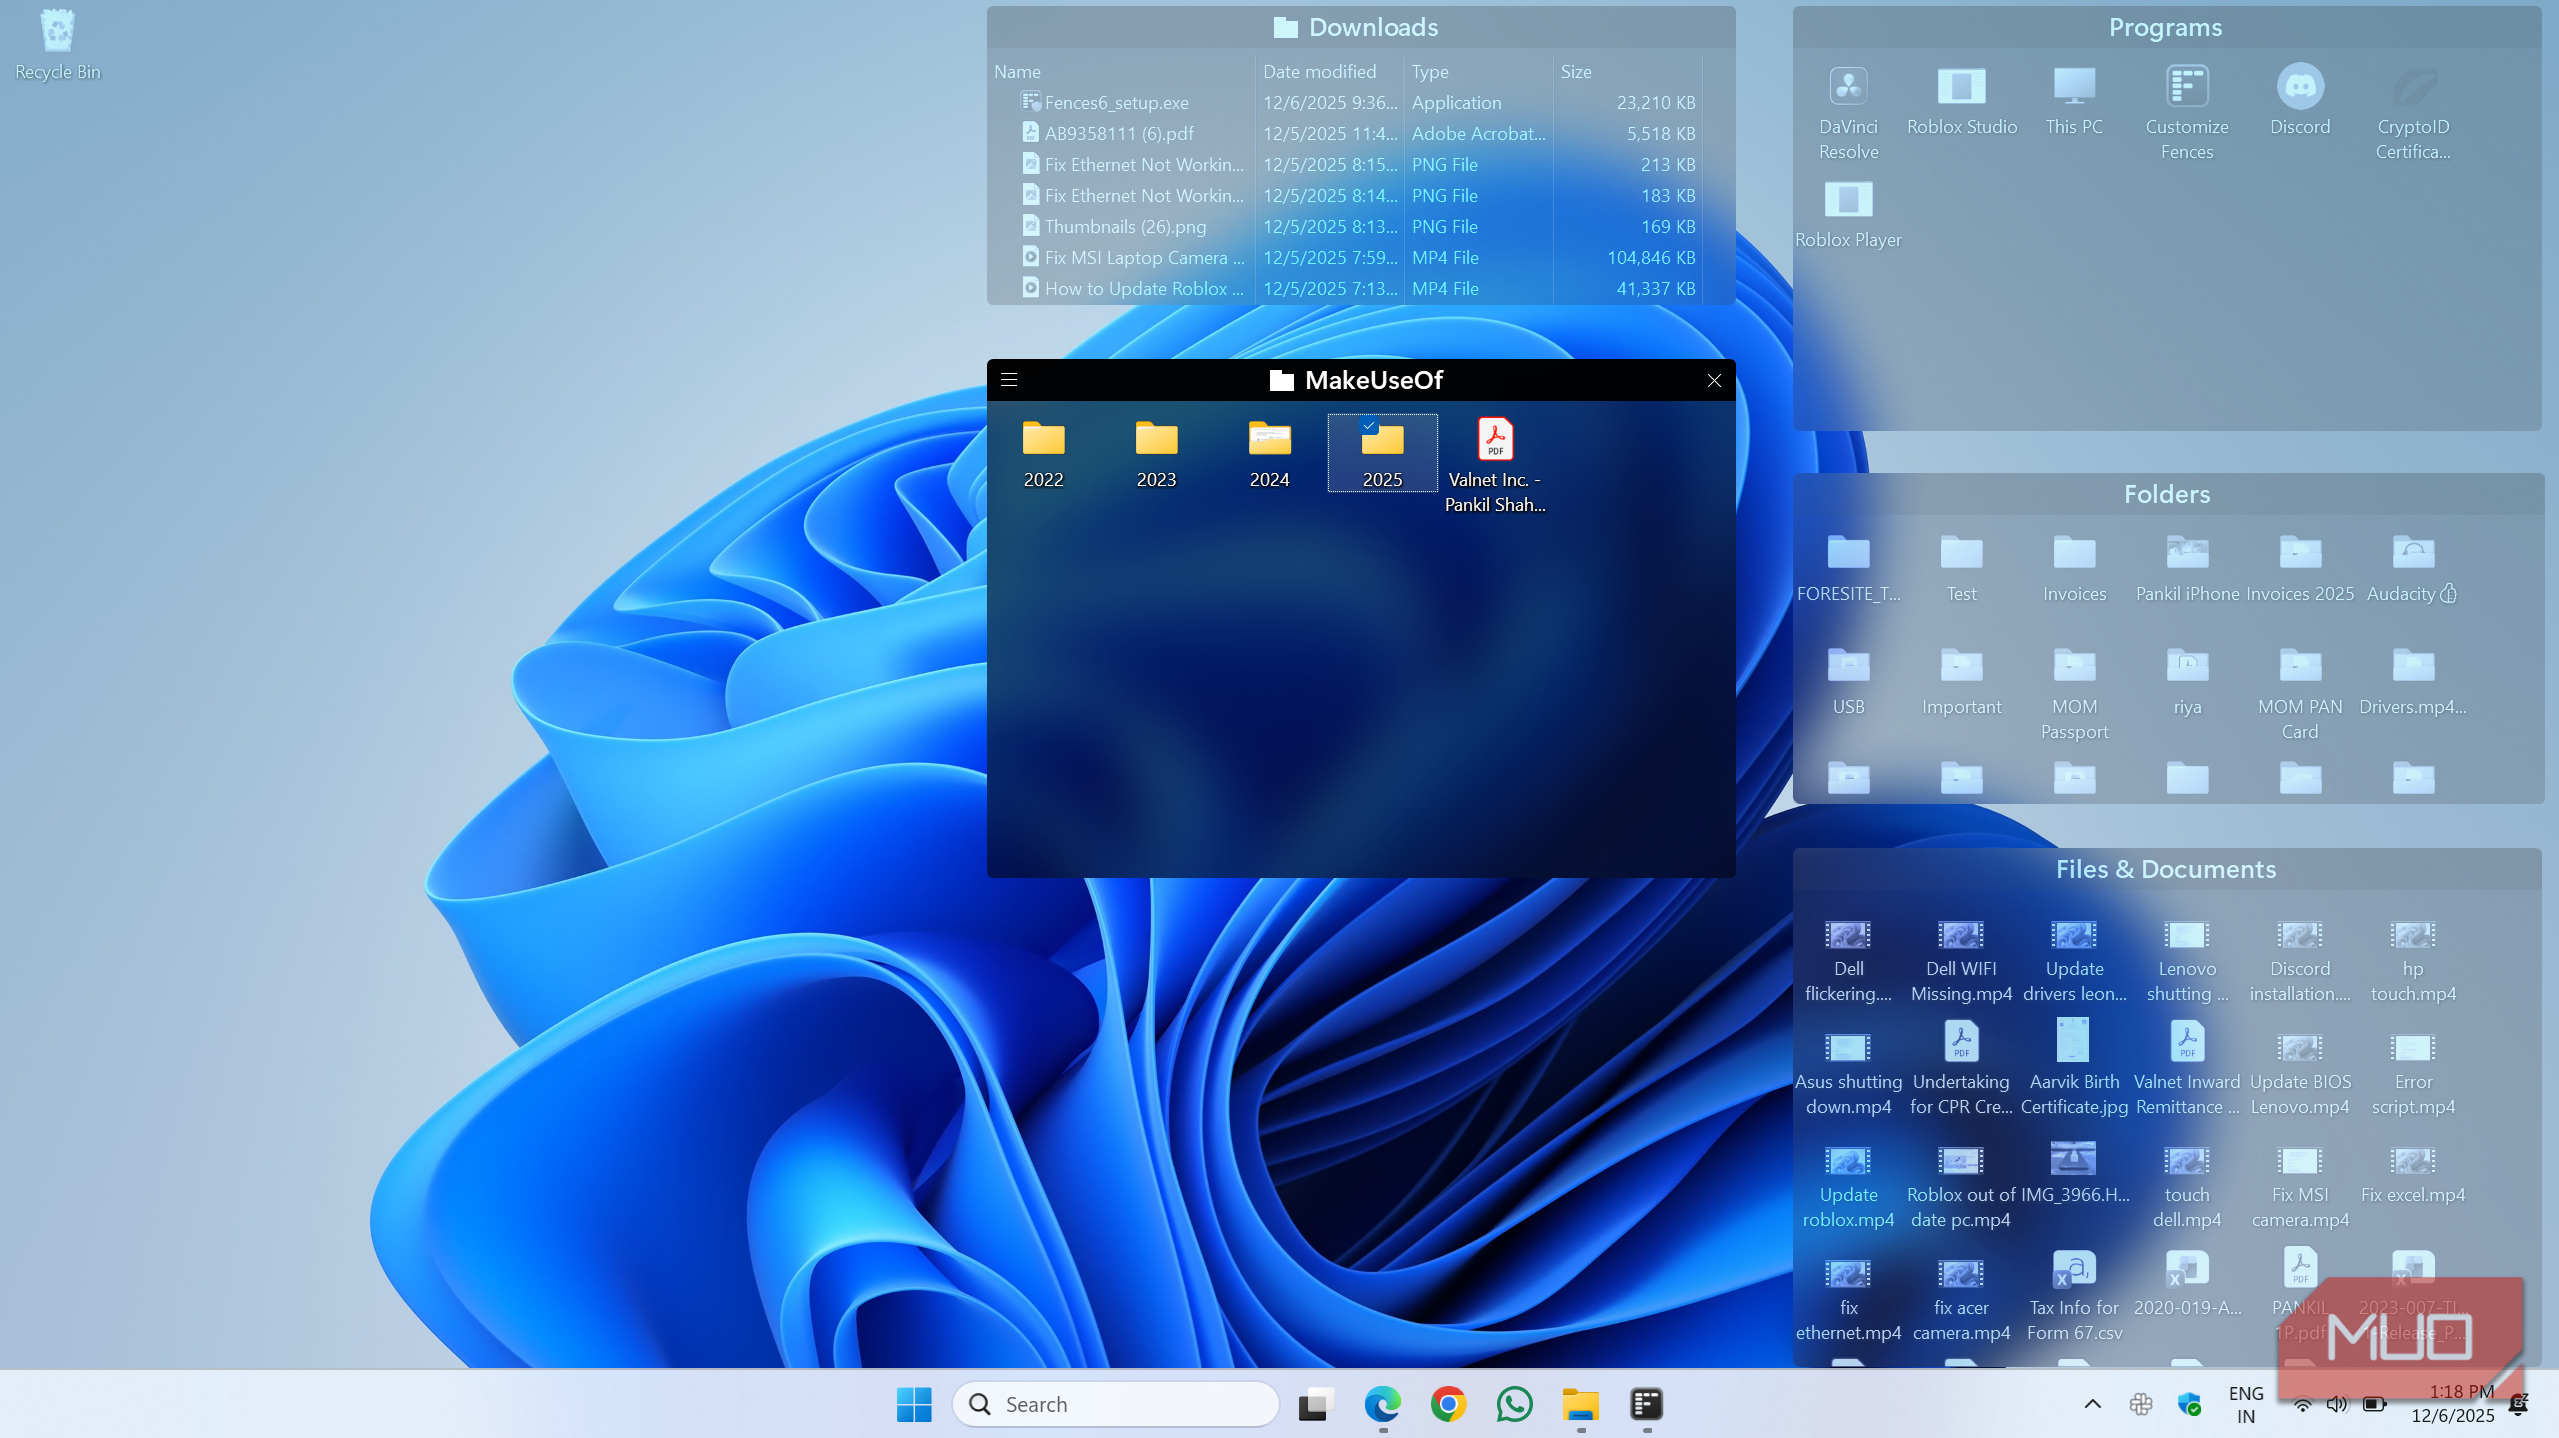Screen dimensions: 2559x1438
Task: Open the Important folder
Action: [x=1961, y=681]
